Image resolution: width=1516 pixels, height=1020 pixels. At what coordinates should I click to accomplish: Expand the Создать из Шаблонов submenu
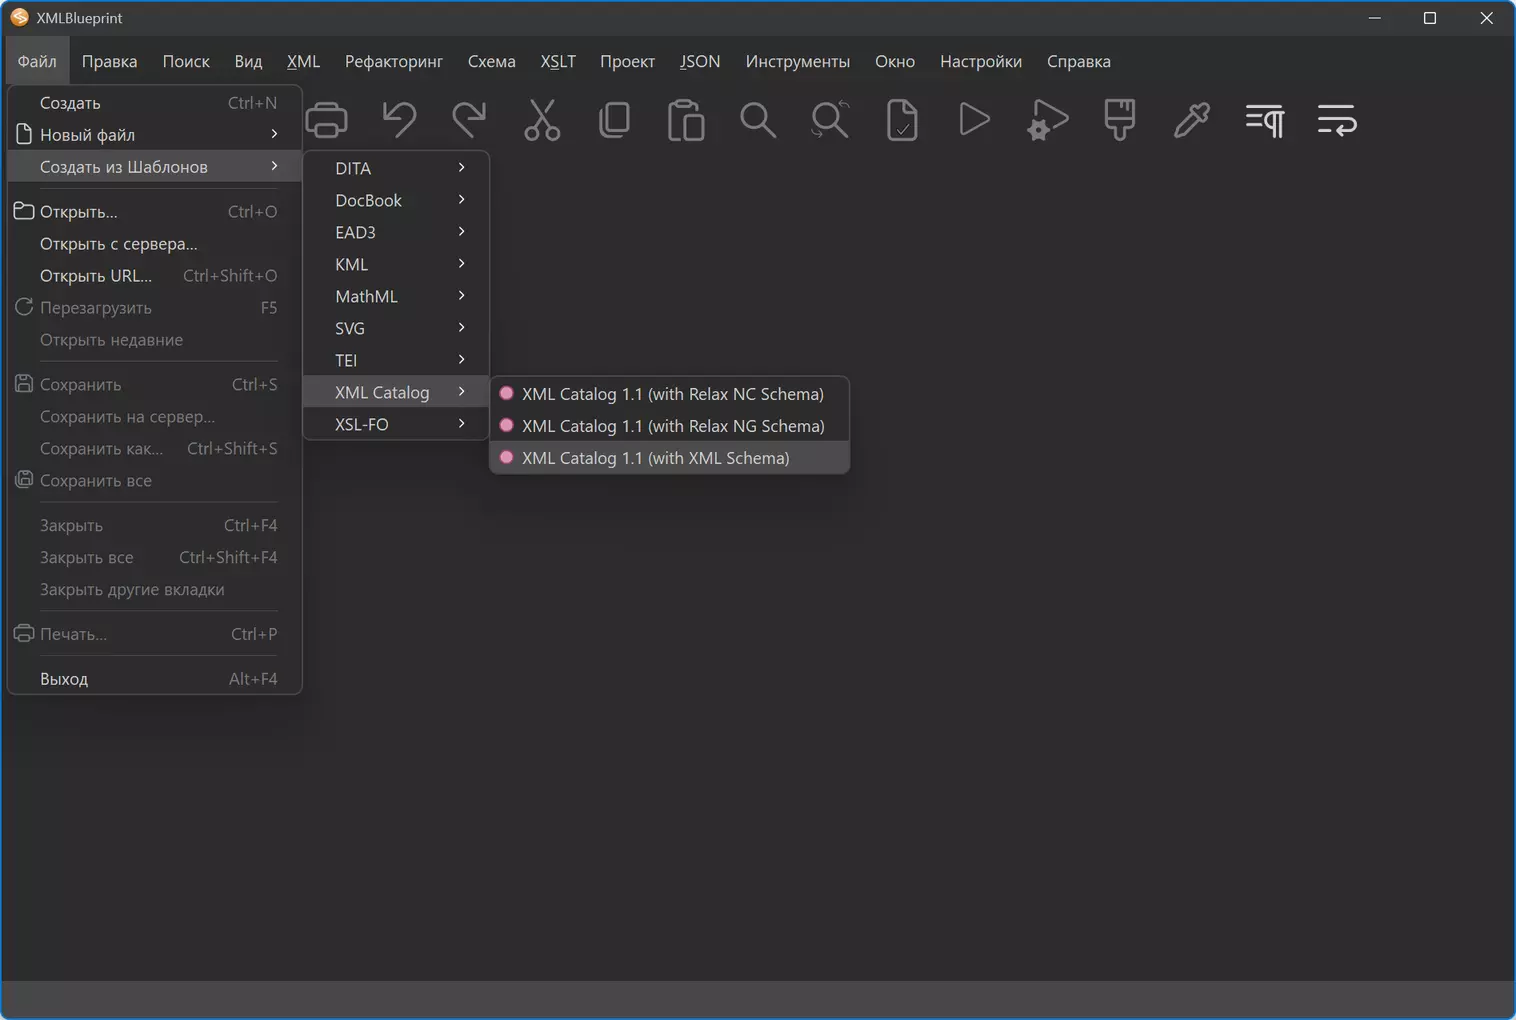pos(155,167)
